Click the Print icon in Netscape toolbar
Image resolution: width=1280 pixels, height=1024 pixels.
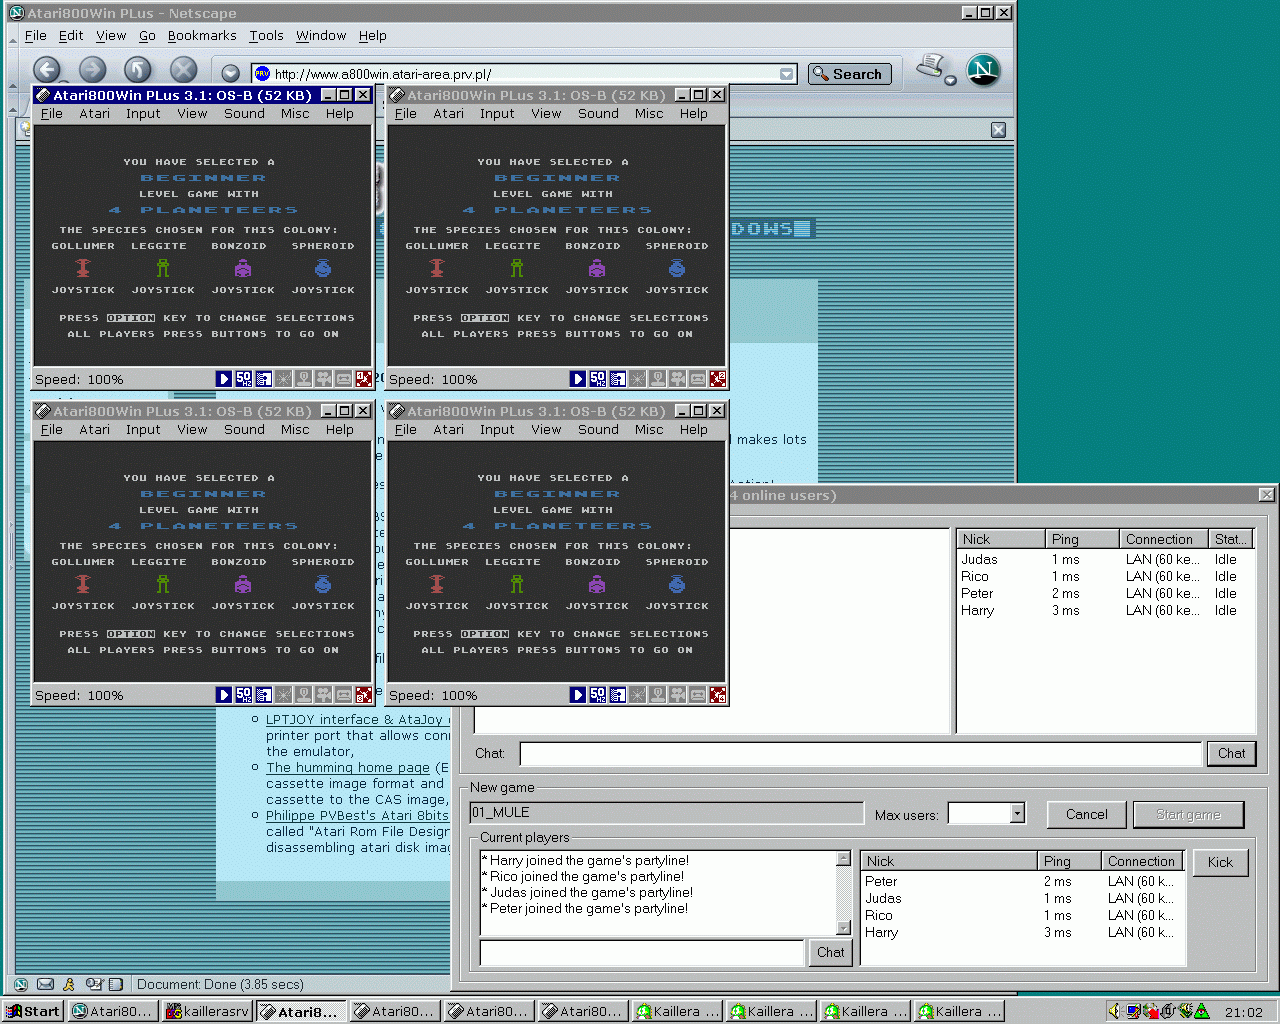tap(931, 66)
